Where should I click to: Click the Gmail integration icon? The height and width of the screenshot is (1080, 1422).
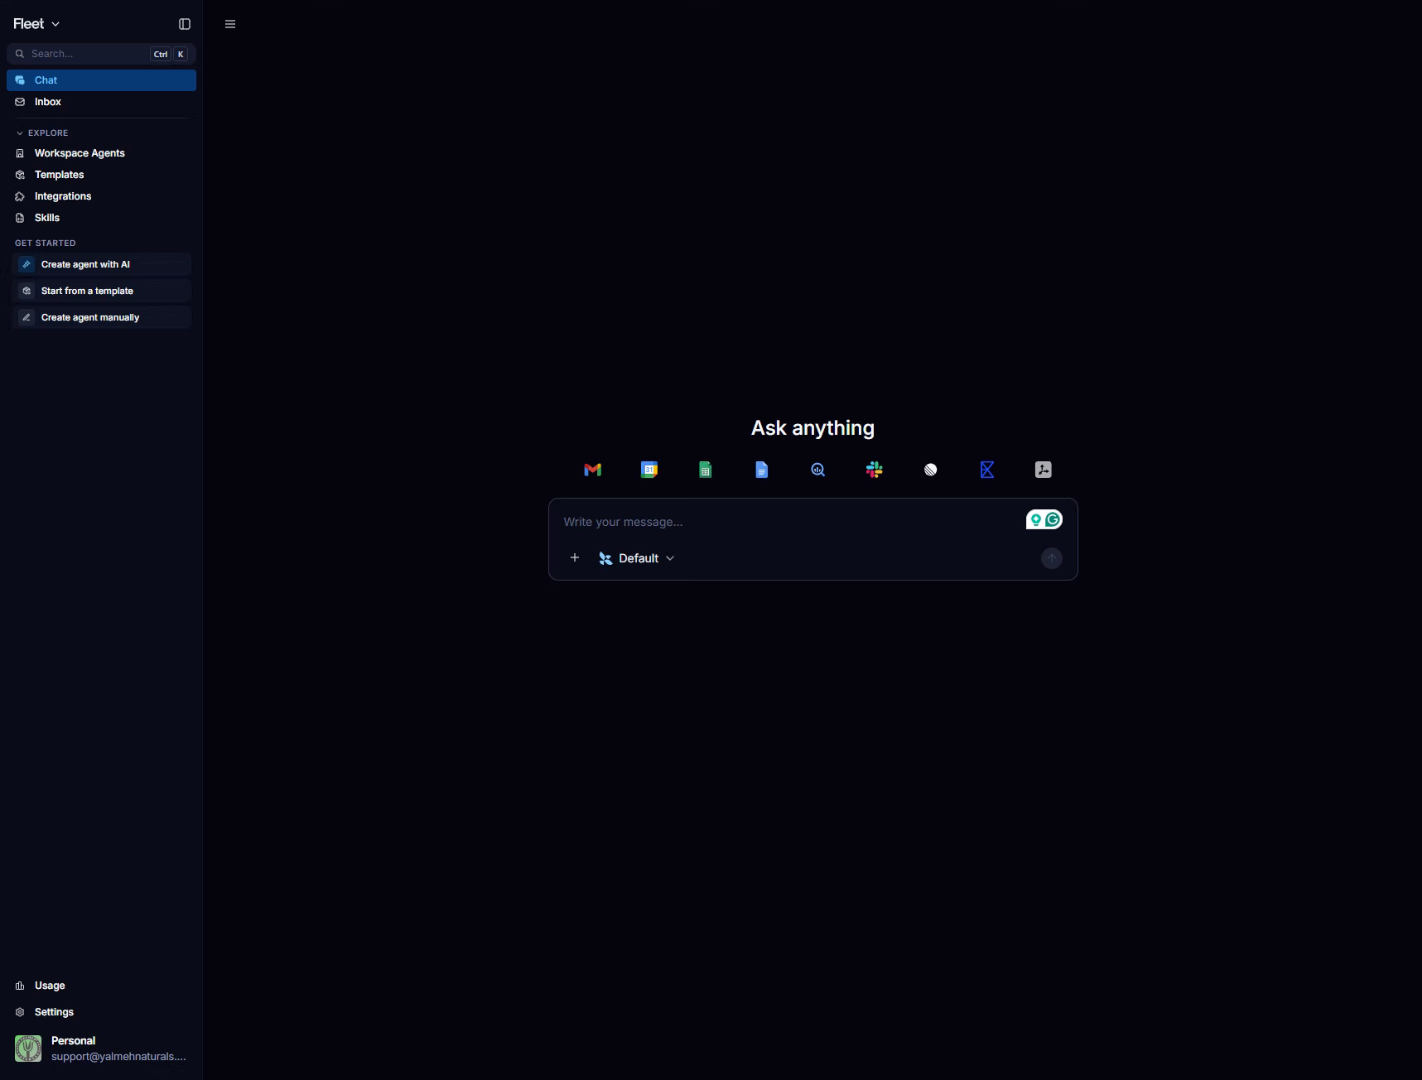593,470
